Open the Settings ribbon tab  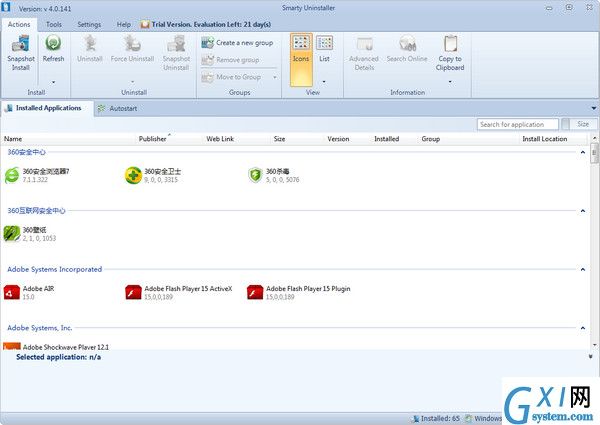click(89, 24)
